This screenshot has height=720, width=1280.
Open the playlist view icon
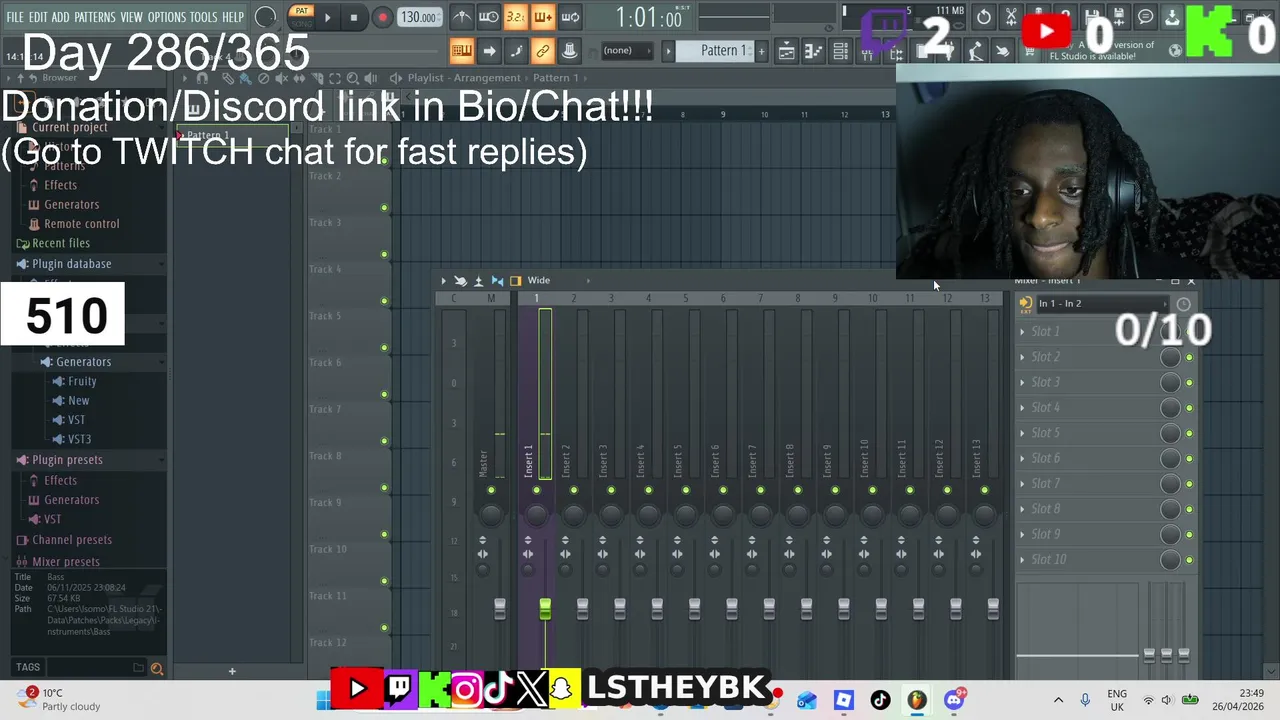click(x=787, y=52)
